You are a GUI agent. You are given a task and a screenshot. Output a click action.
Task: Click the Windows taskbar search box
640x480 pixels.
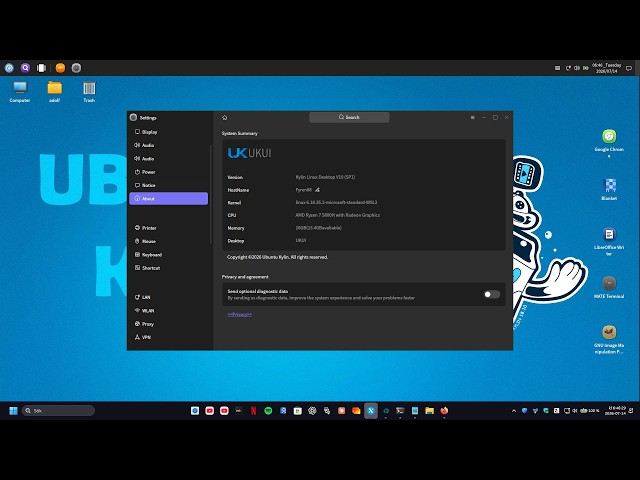[x=58, y=411]
